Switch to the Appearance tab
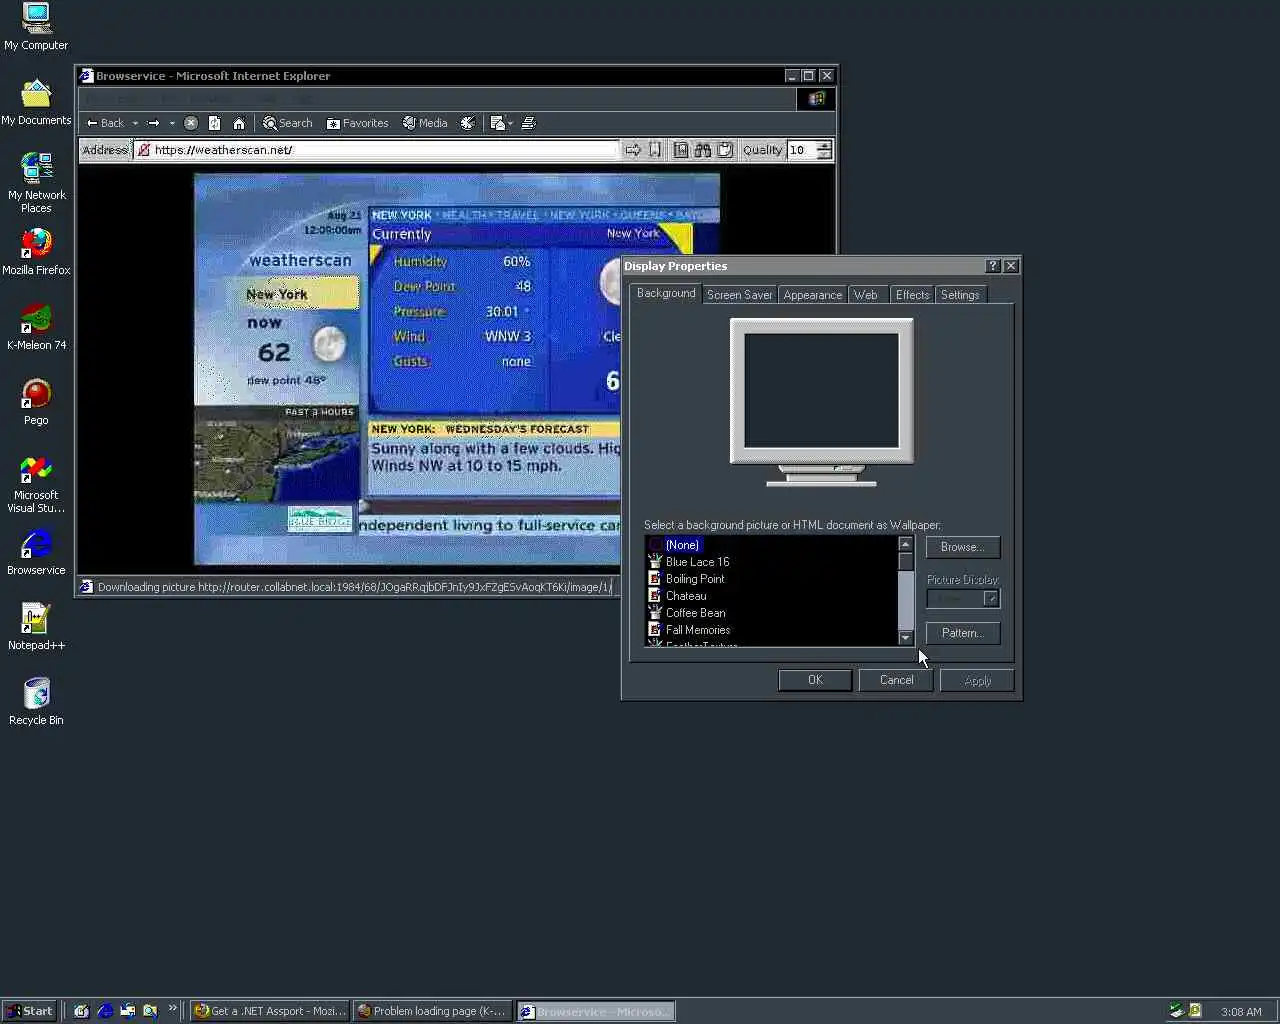1280x1024 pixels. pyautogui.click(x=812, y=295)
